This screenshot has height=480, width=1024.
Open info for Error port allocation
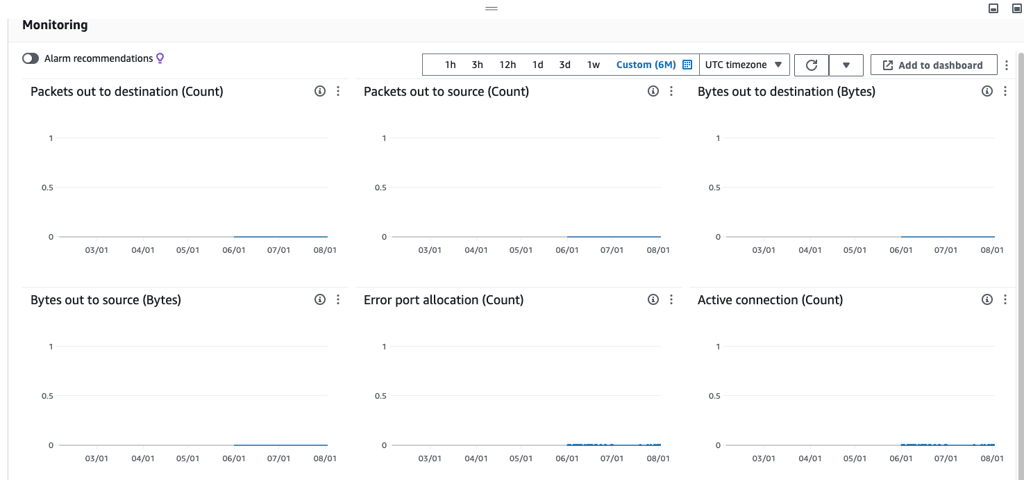click(653, 300)
